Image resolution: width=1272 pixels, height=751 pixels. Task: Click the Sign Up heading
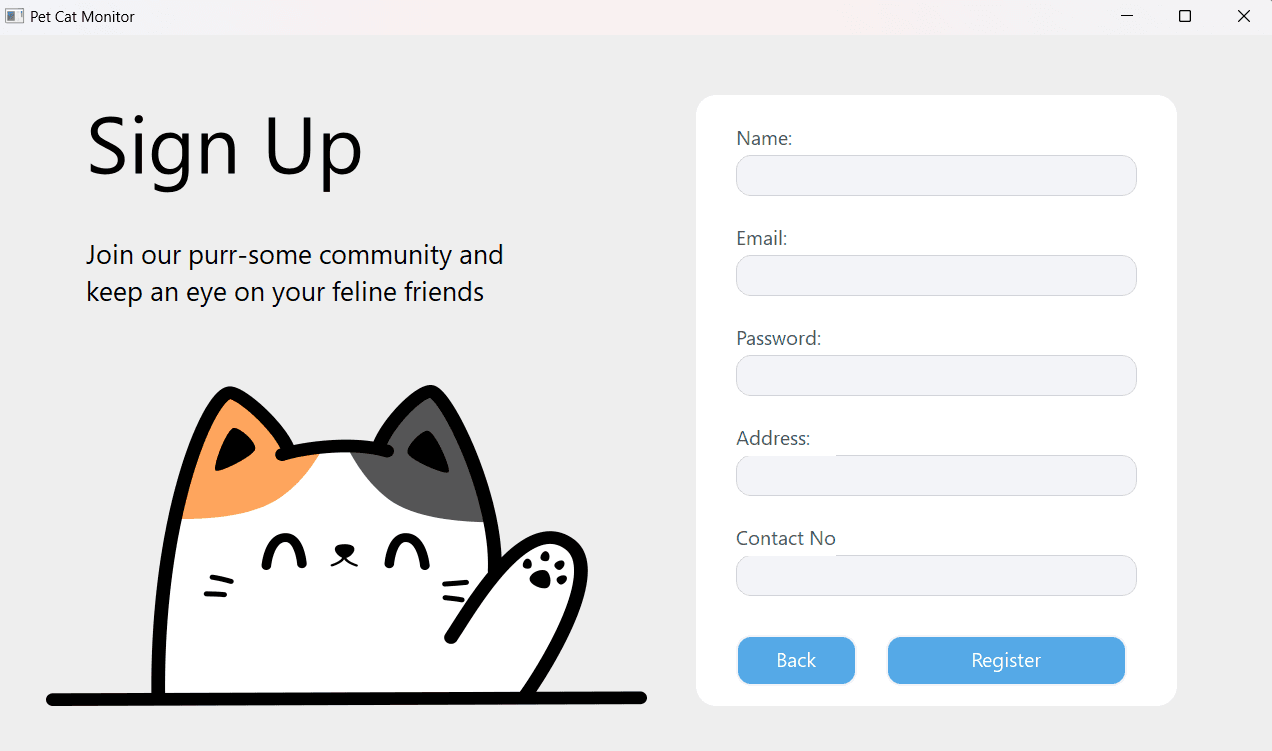point(225,148)
